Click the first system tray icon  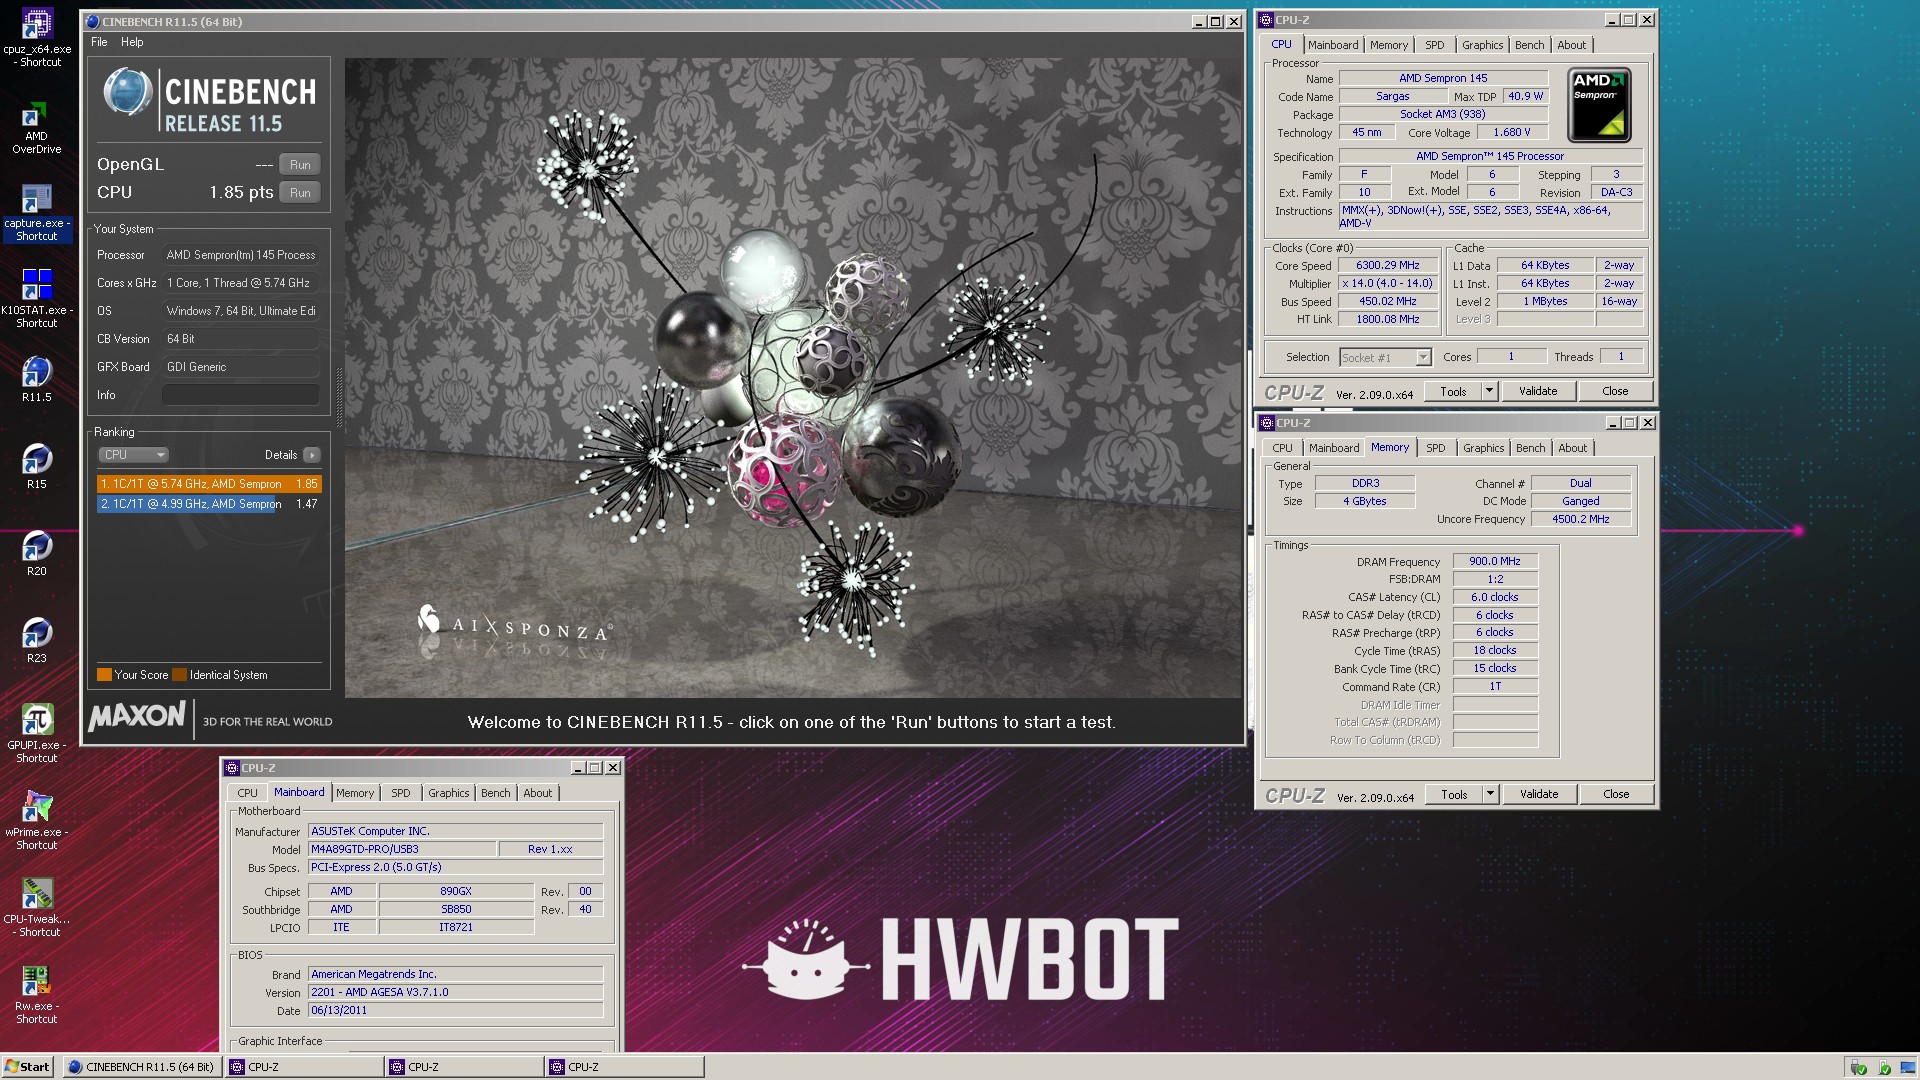click(x=1858, y=1067)
